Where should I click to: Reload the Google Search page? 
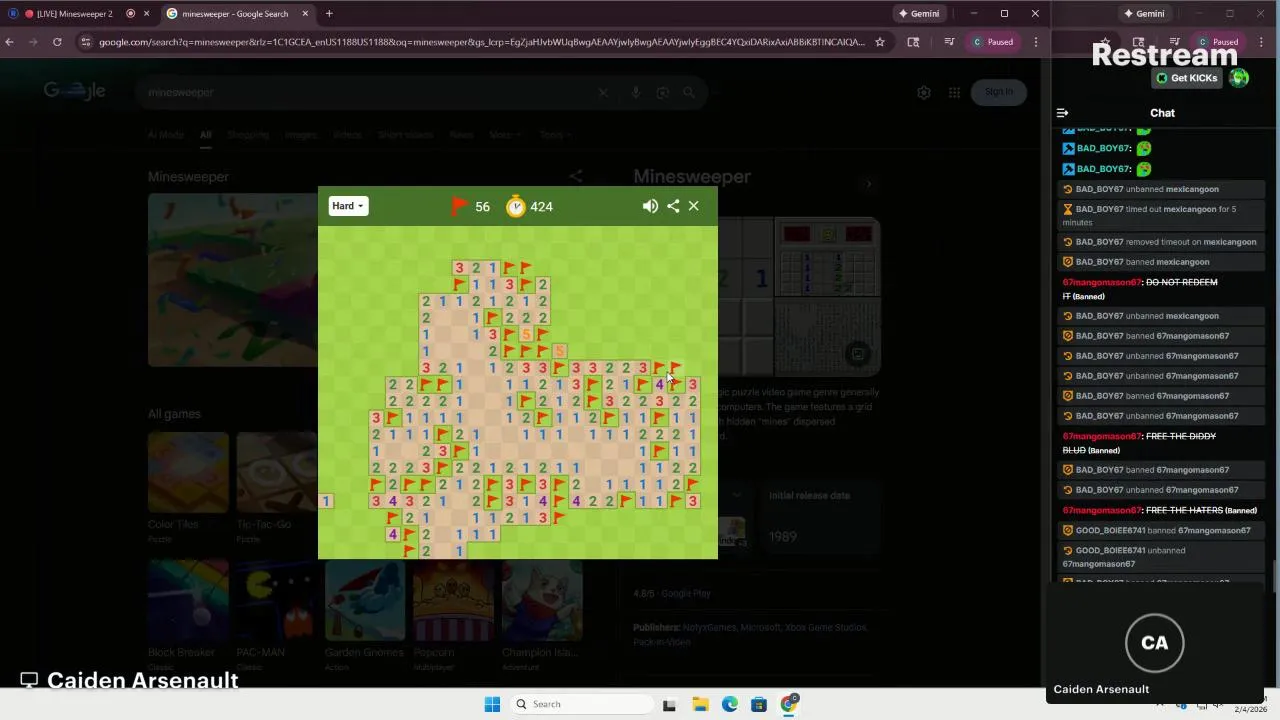click(57, 42)
